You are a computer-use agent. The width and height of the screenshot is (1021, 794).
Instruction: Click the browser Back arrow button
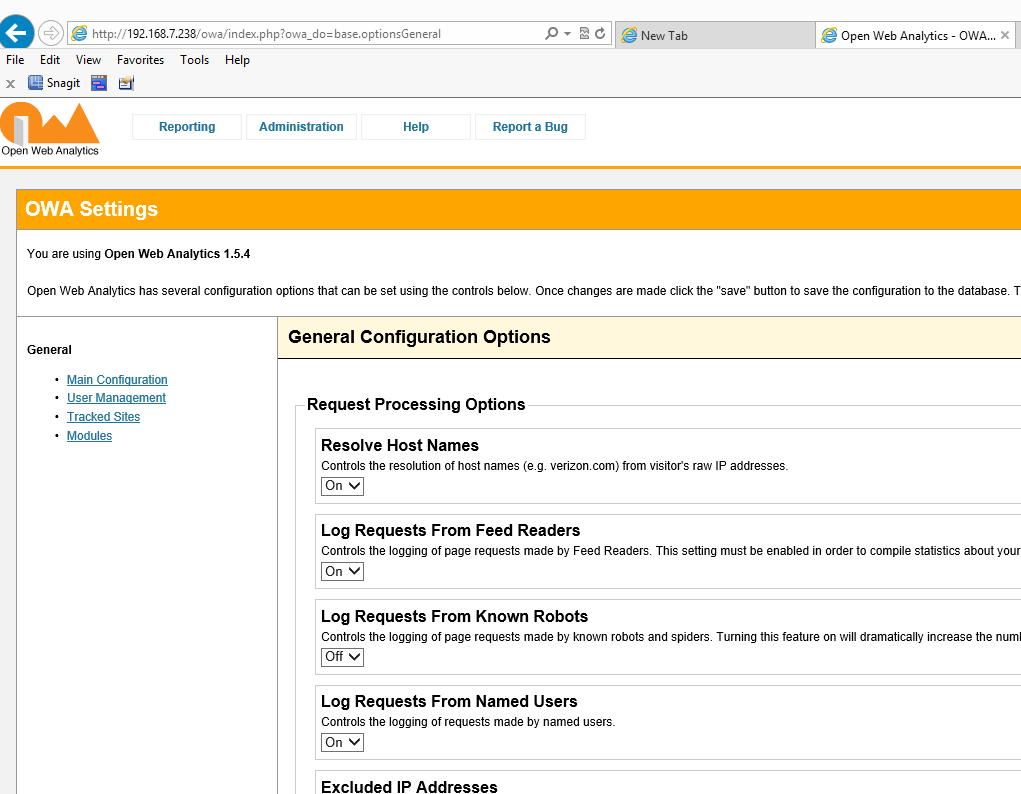click(x=16, y=31)
